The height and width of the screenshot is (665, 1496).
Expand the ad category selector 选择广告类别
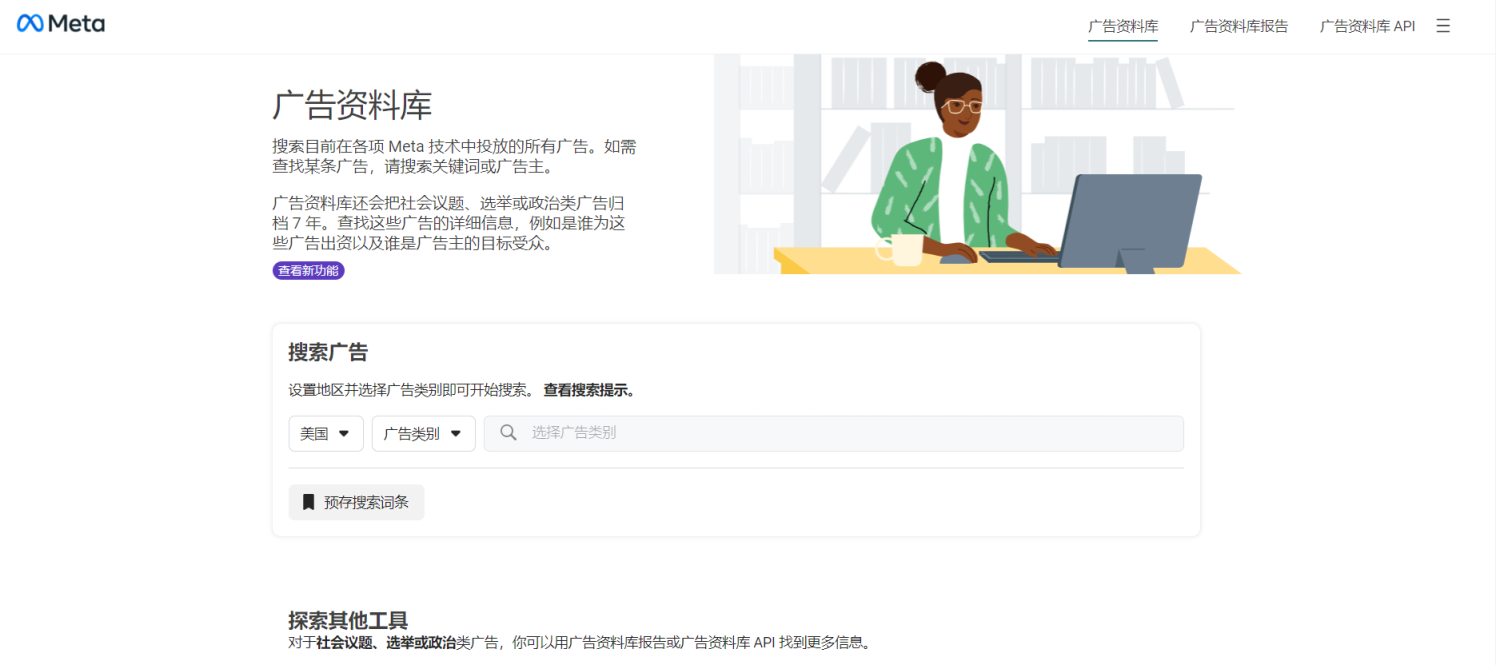[x=835, y=433]
